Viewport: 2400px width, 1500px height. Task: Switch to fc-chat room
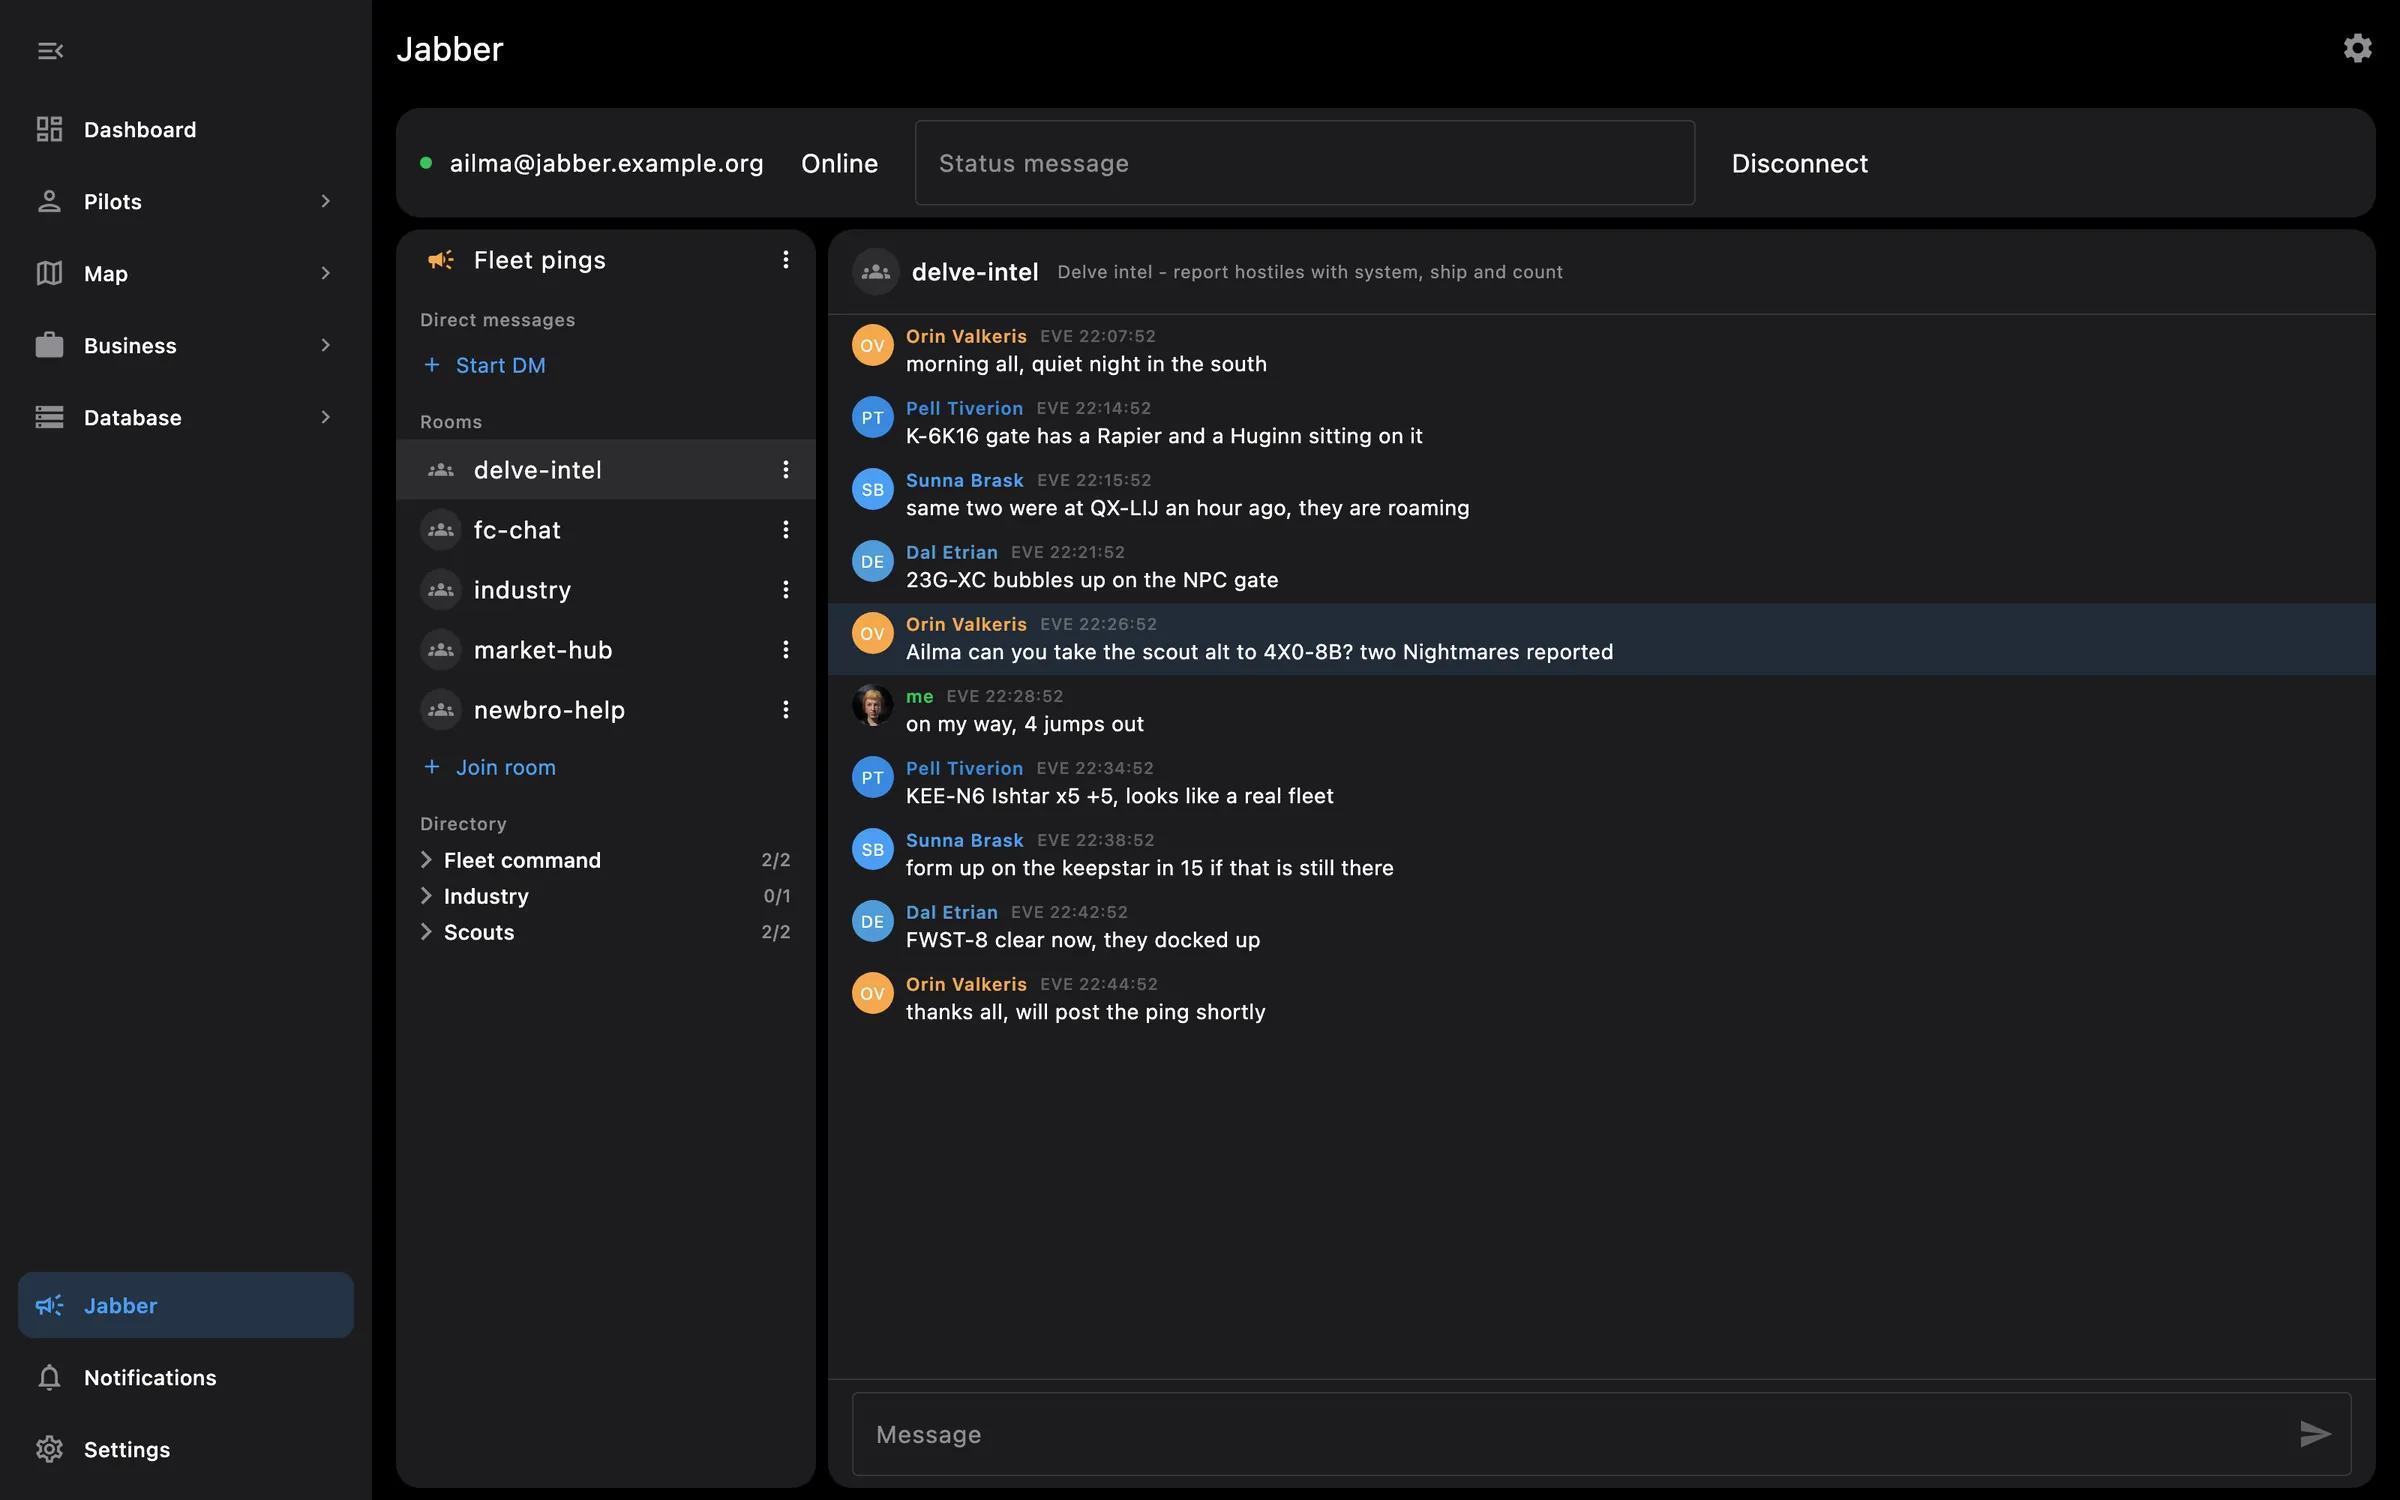pyautogui.click(x=606, y=530)
